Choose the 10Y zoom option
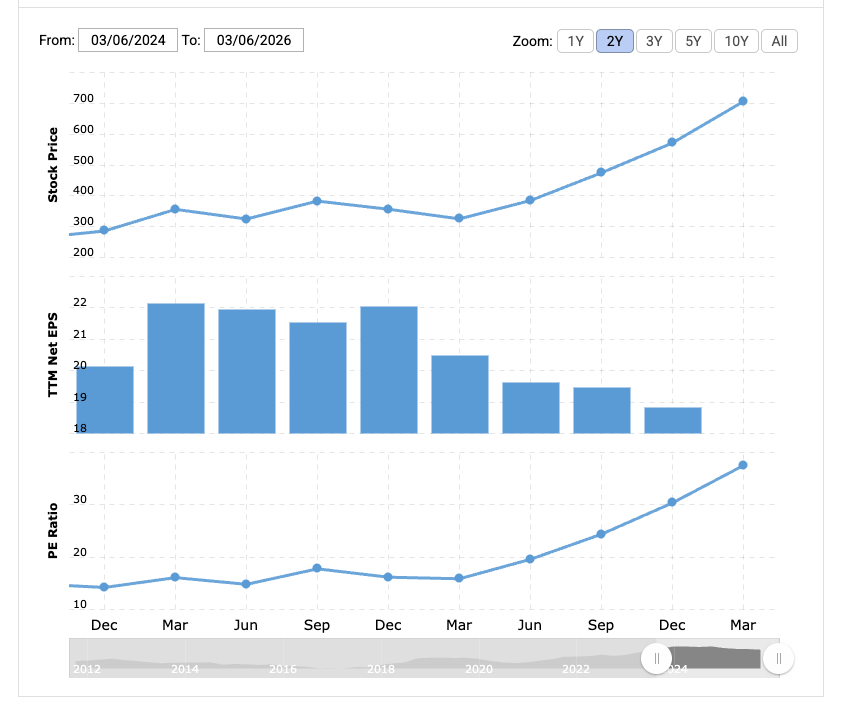The width and height of the screenshot is (851, 704). coord(736,41)
